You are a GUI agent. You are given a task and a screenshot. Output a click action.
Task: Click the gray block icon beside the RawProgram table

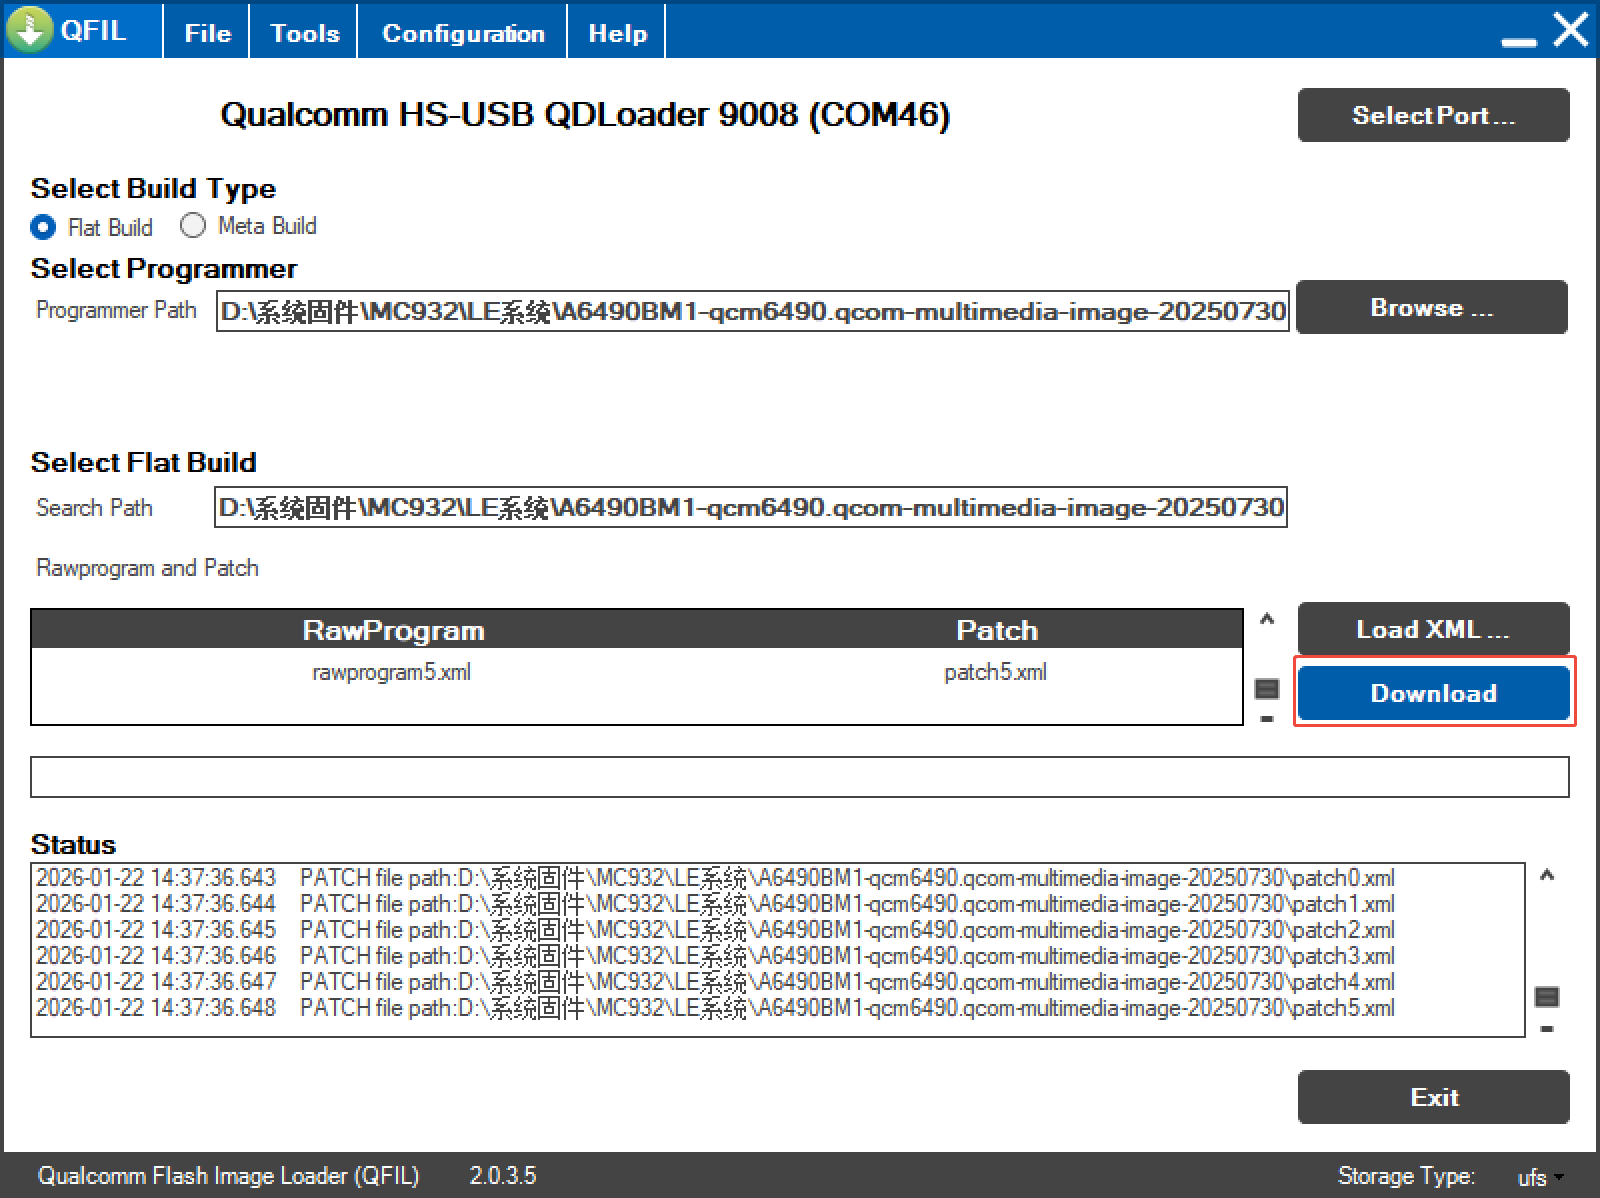[1267, 688]
